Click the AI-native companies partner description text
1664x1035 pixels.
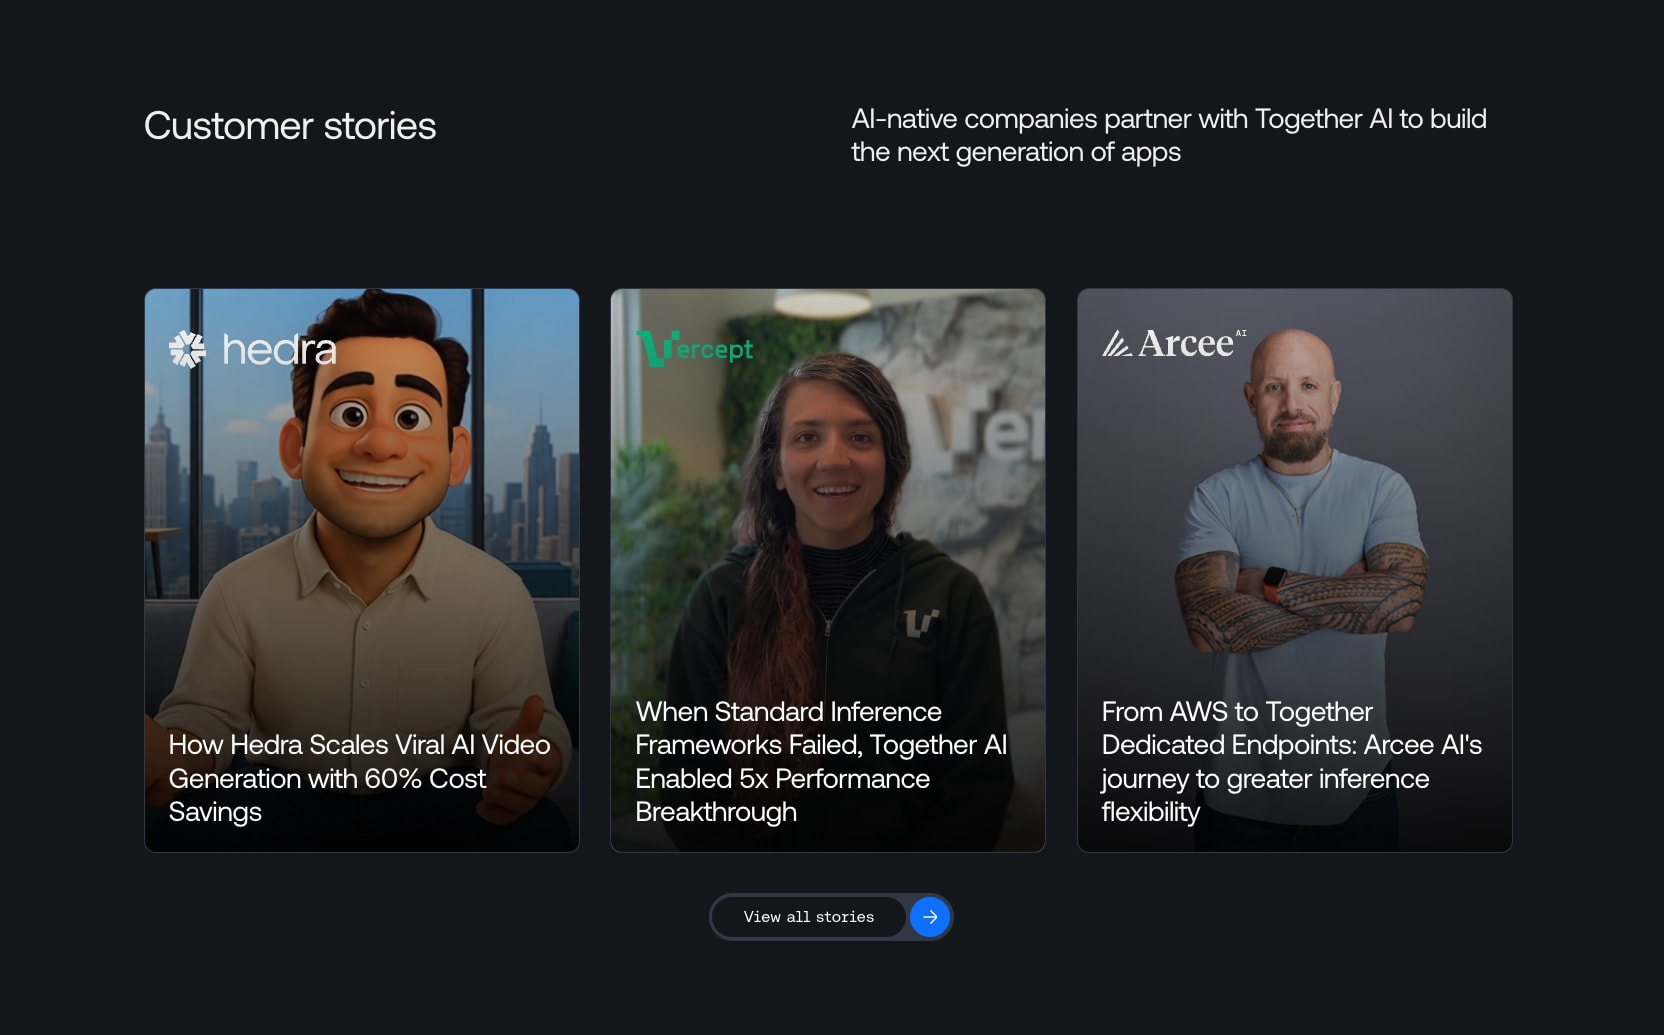(1169, 135)
